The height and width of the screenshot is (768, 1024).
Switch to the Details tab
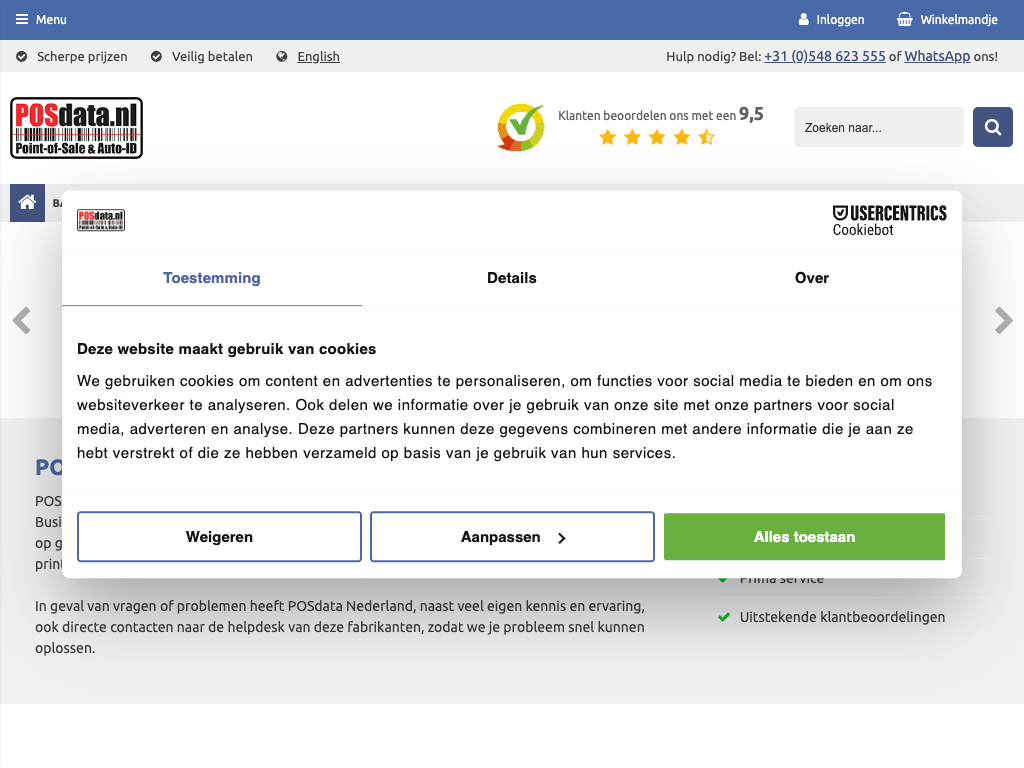click(x=512, y=278)
